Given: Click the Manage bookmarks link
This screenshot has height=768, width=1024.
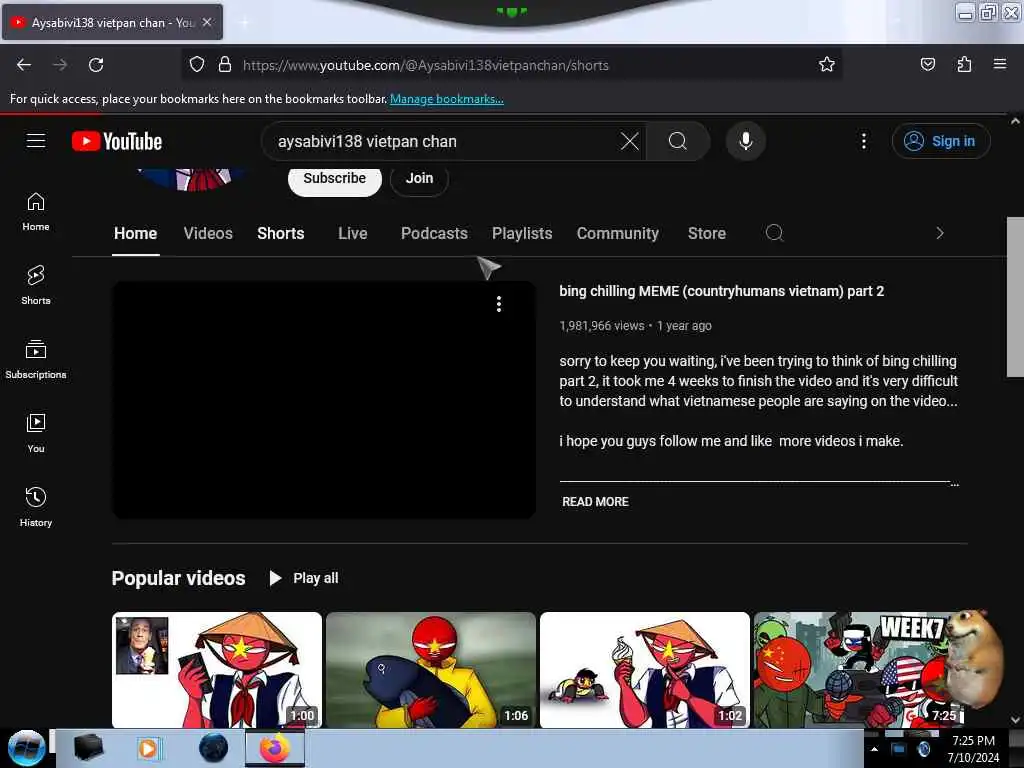Looking at the screenshot, I should pyautogui.click(x=447, y=99).
